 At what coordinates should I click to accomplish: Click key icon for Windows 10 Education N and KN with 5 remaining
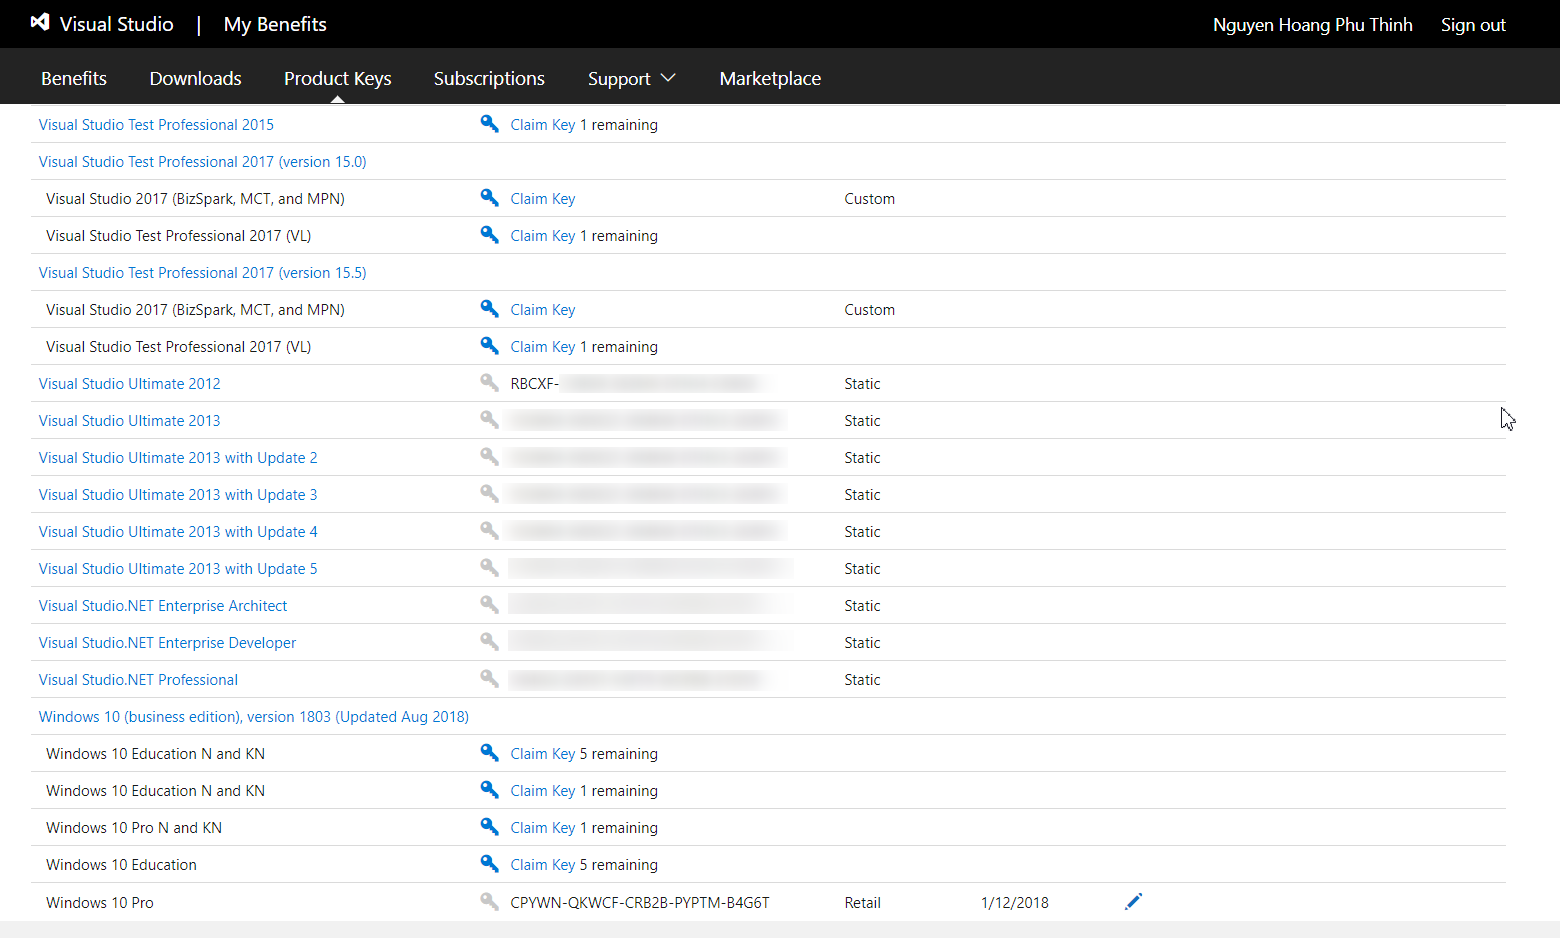pyautogui.click(x=489, y=753)
